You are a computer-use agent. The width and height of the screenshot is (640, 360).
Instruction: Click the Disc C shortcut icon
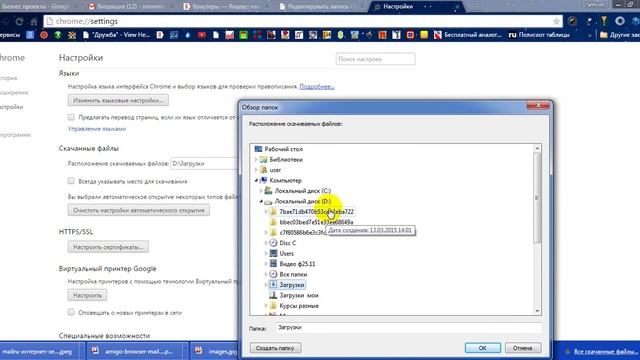(x=273, y=243)
